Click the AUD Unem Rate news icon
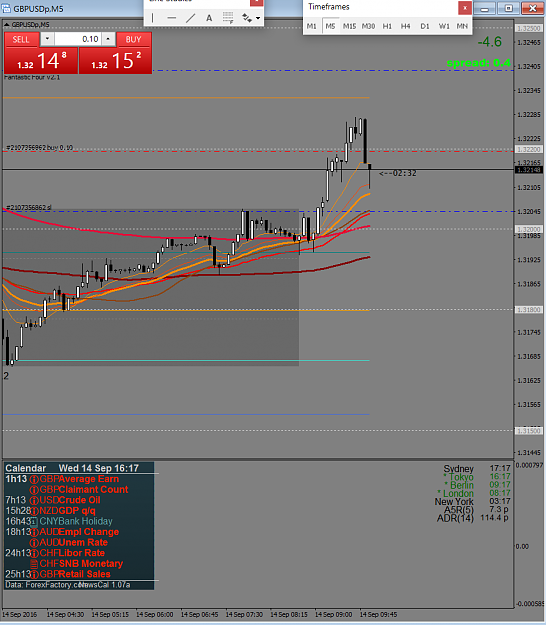 click(34, 543)
